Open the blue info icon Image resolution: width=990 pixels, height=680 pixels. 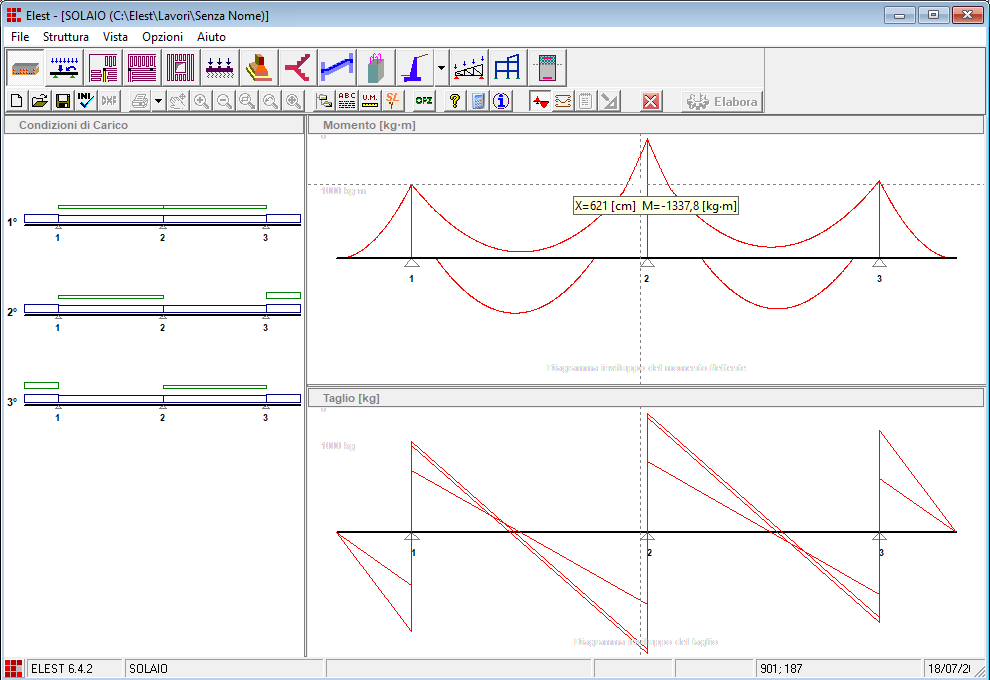[x=501, y=101]
